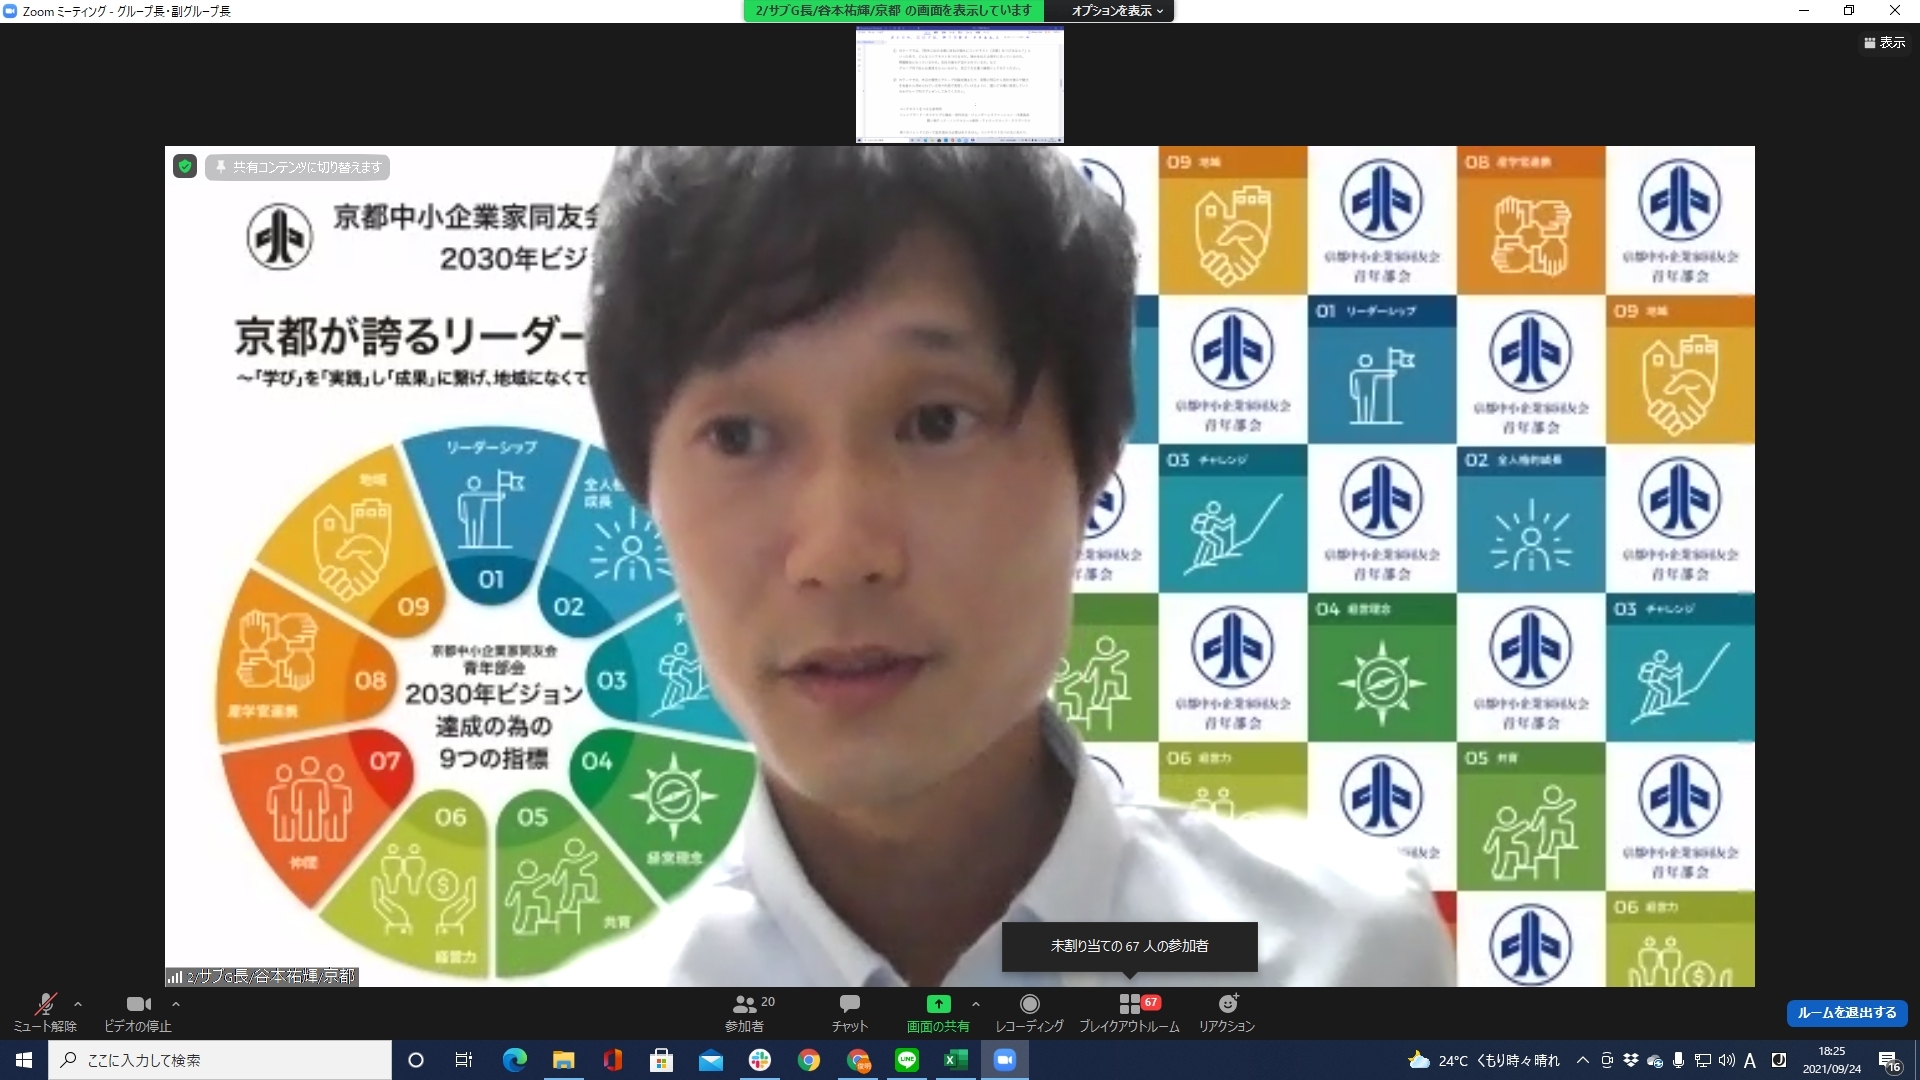The width and height of the screenshot is (1920, 1080).
Task: Open the participants panel (参加者)
Action: click(x=745, y=1012)
